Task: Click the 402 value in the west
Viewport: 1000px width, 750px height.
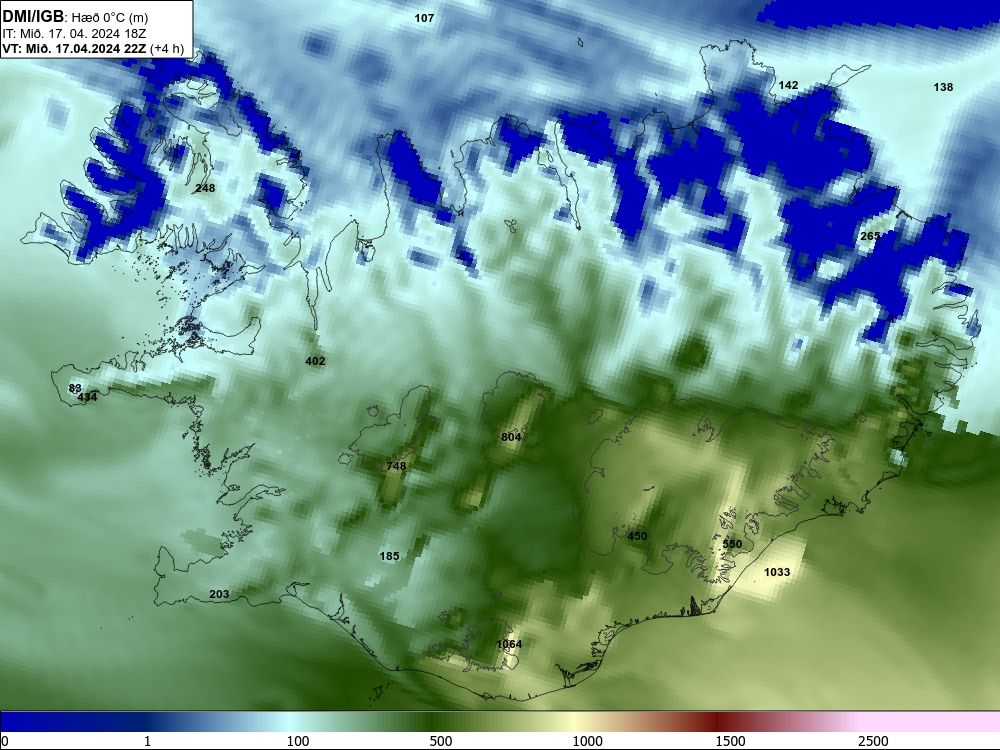Action: 315,361
